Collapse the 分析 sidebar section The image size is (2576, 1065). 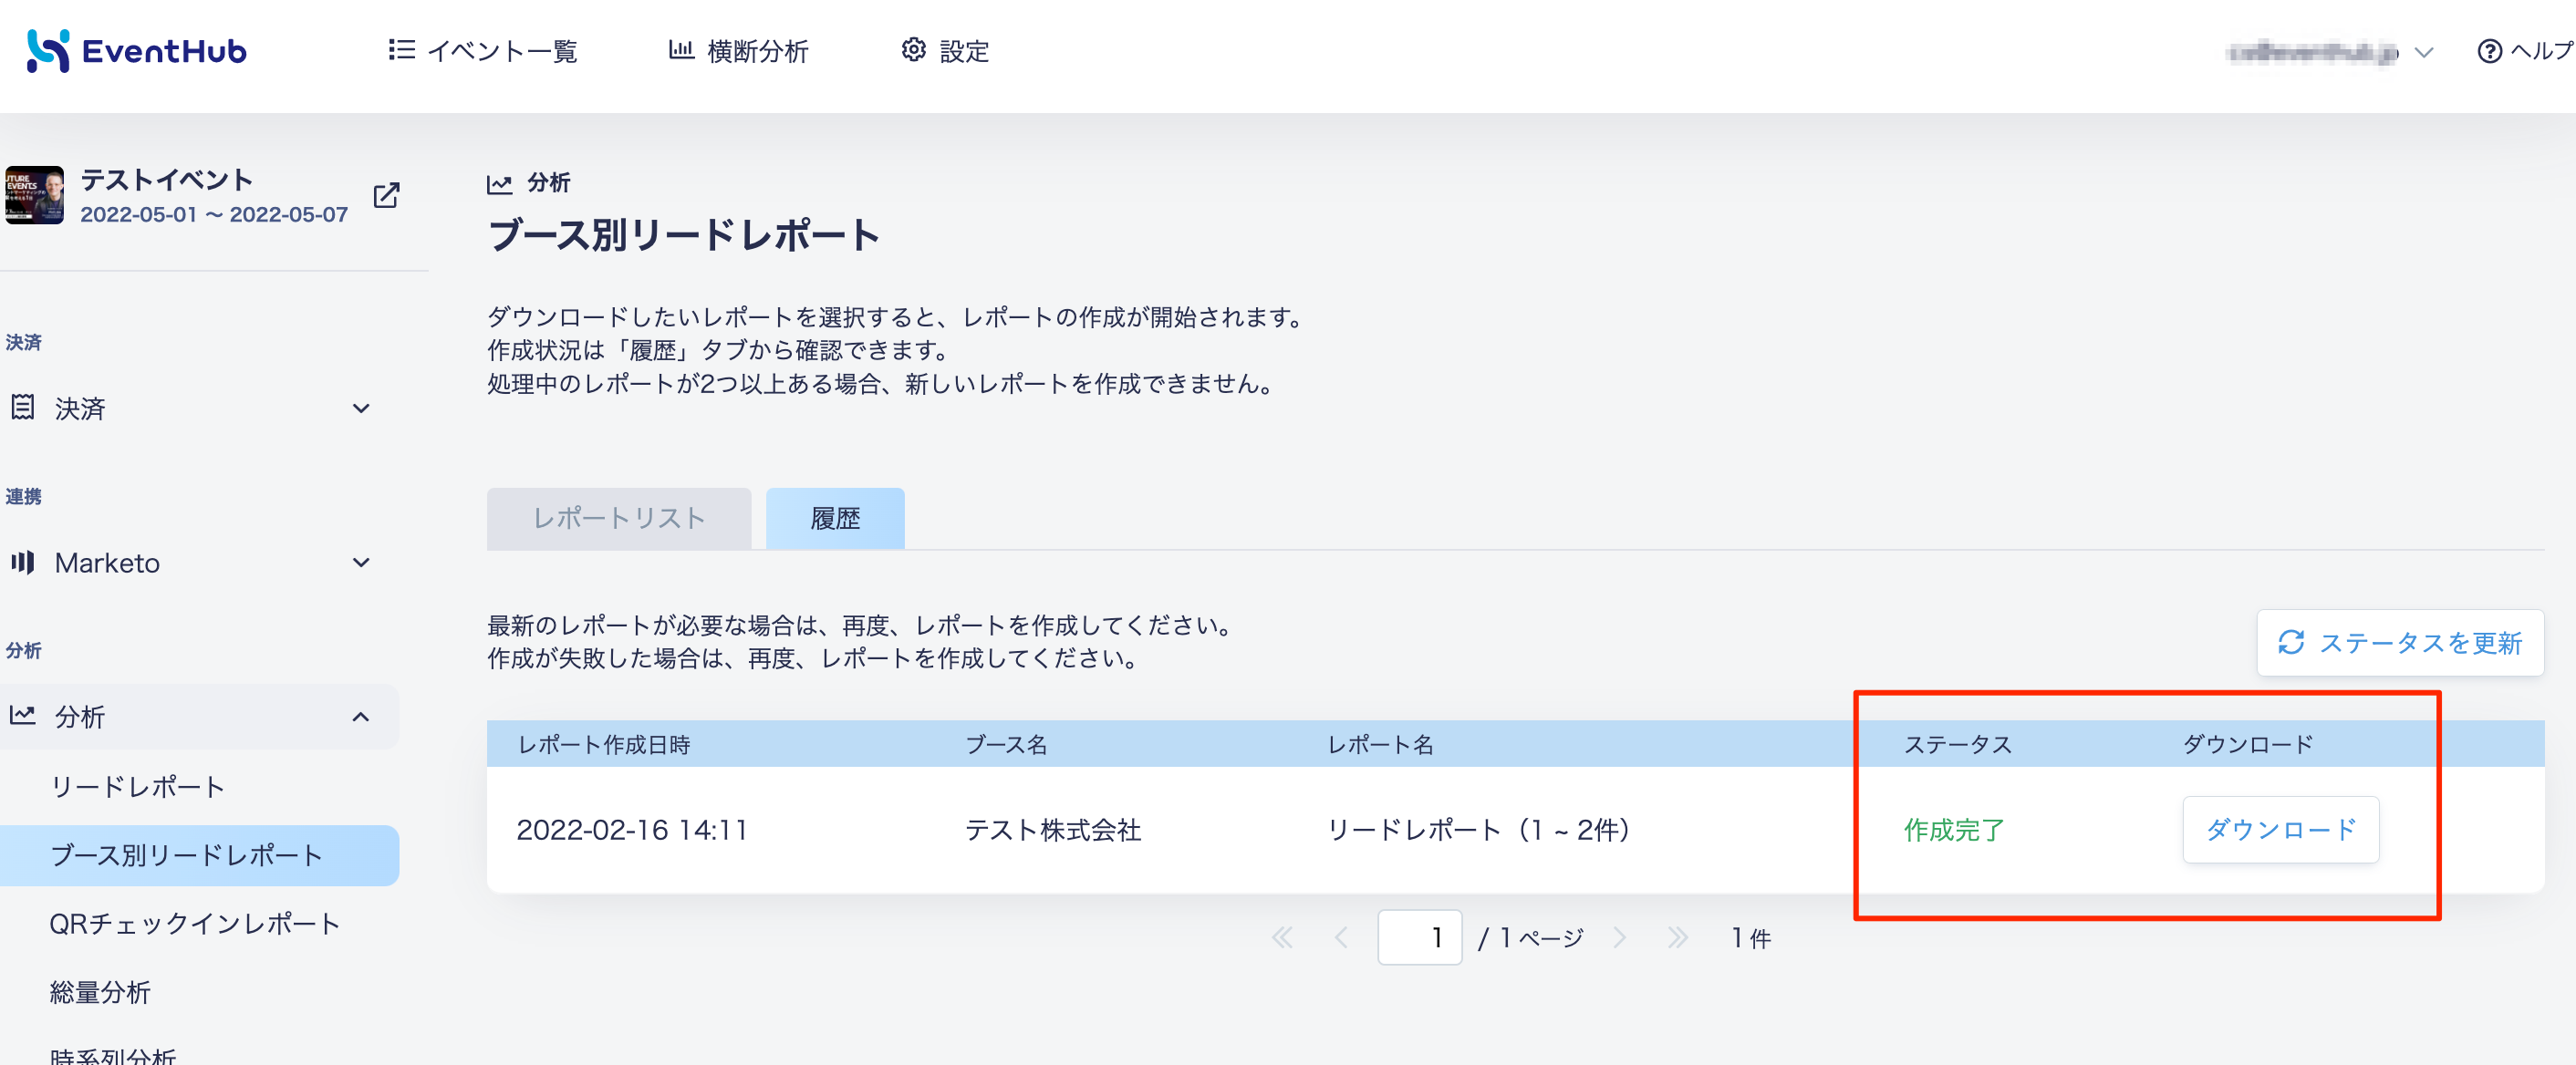(x=361, y=716)
